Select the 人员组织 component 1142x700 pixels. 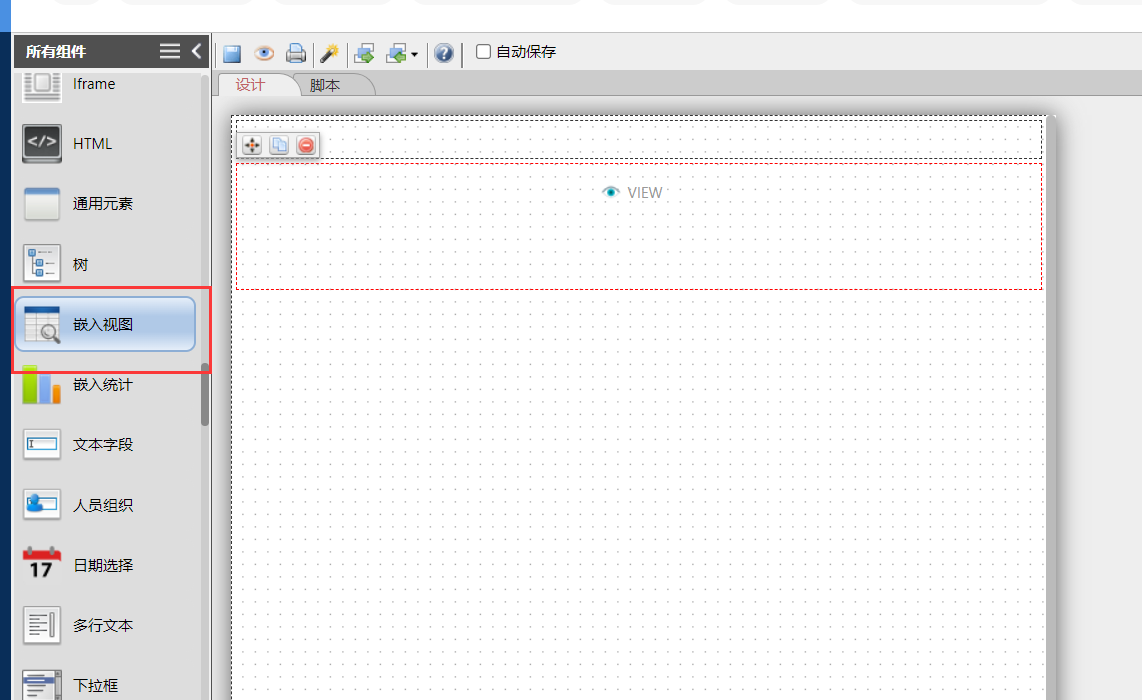click(106, 505)
